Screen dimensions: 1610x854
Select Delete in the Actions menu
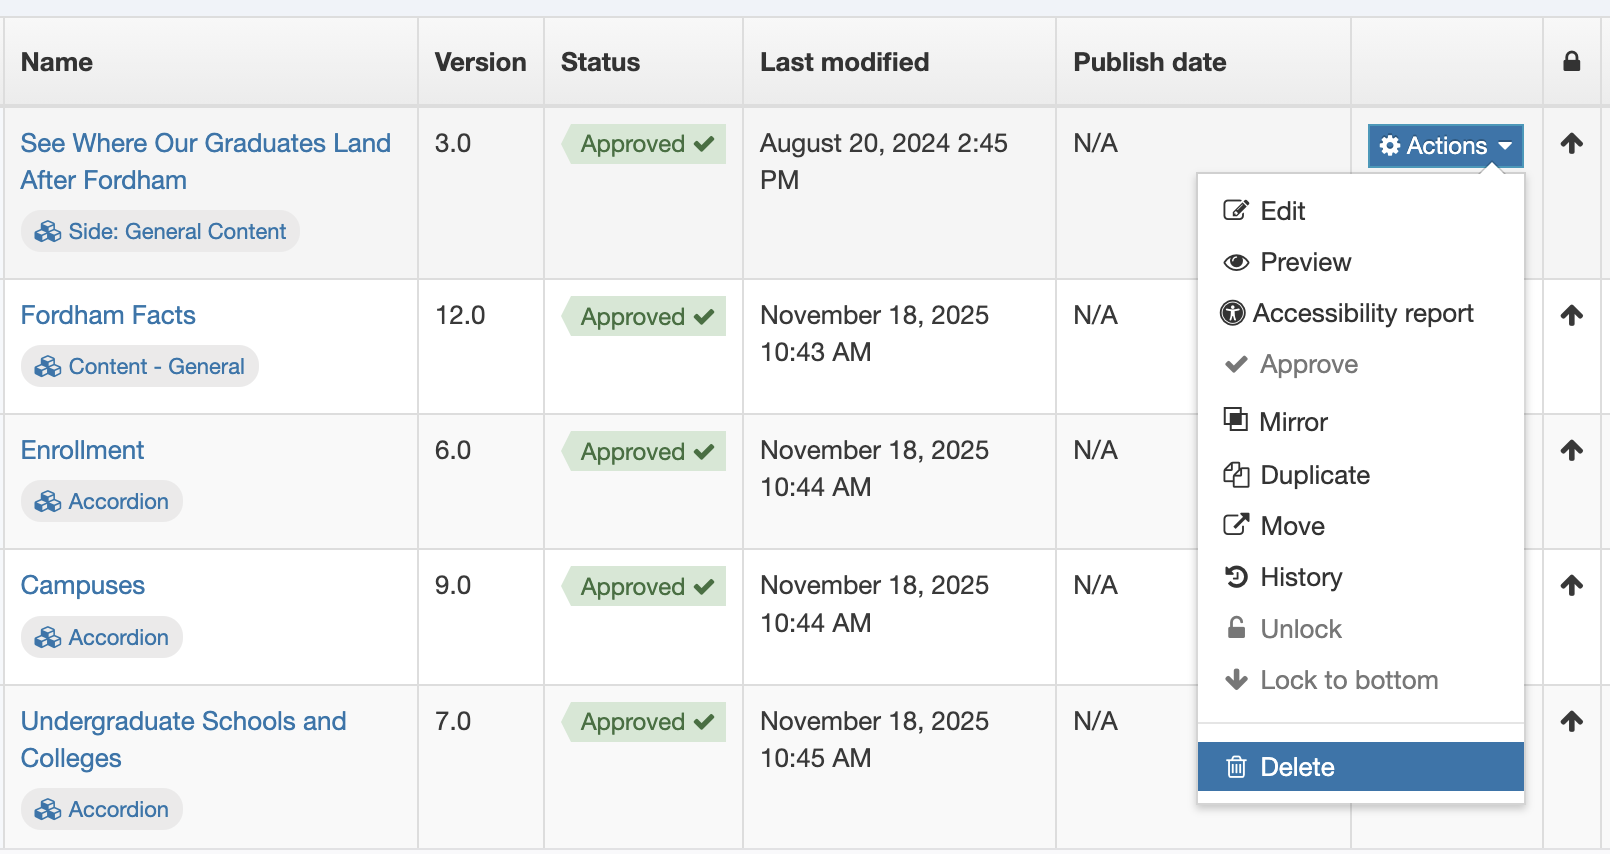coord(1360,767)
